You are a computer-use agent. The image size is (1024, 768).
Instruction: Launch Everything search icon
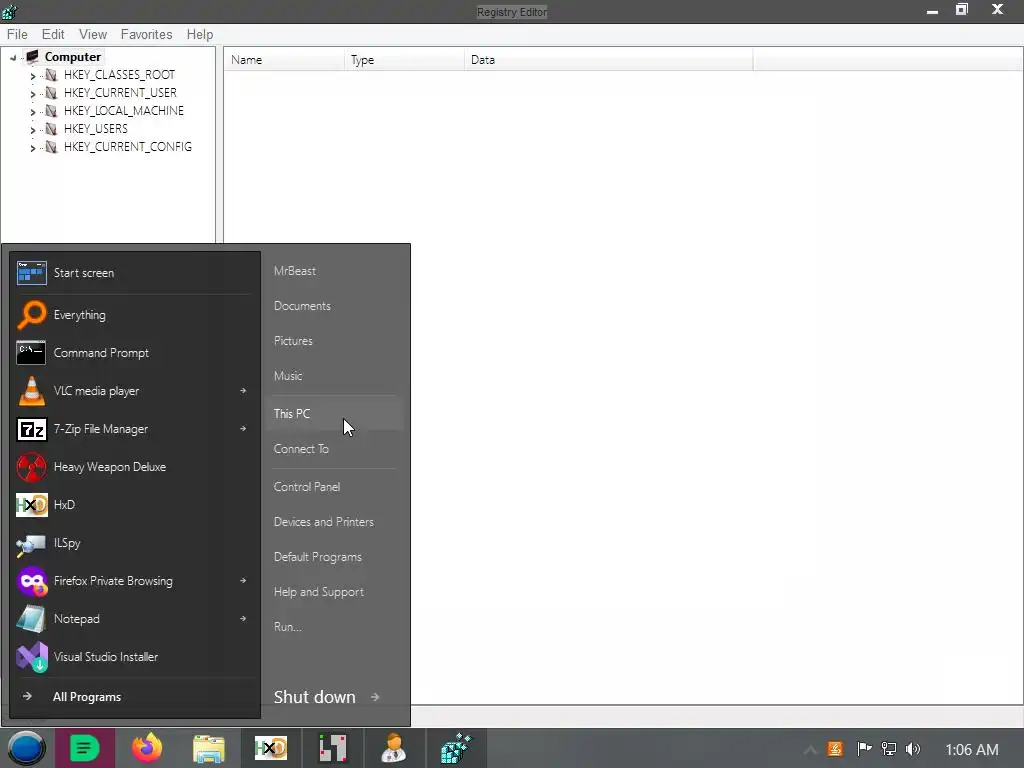31,315
